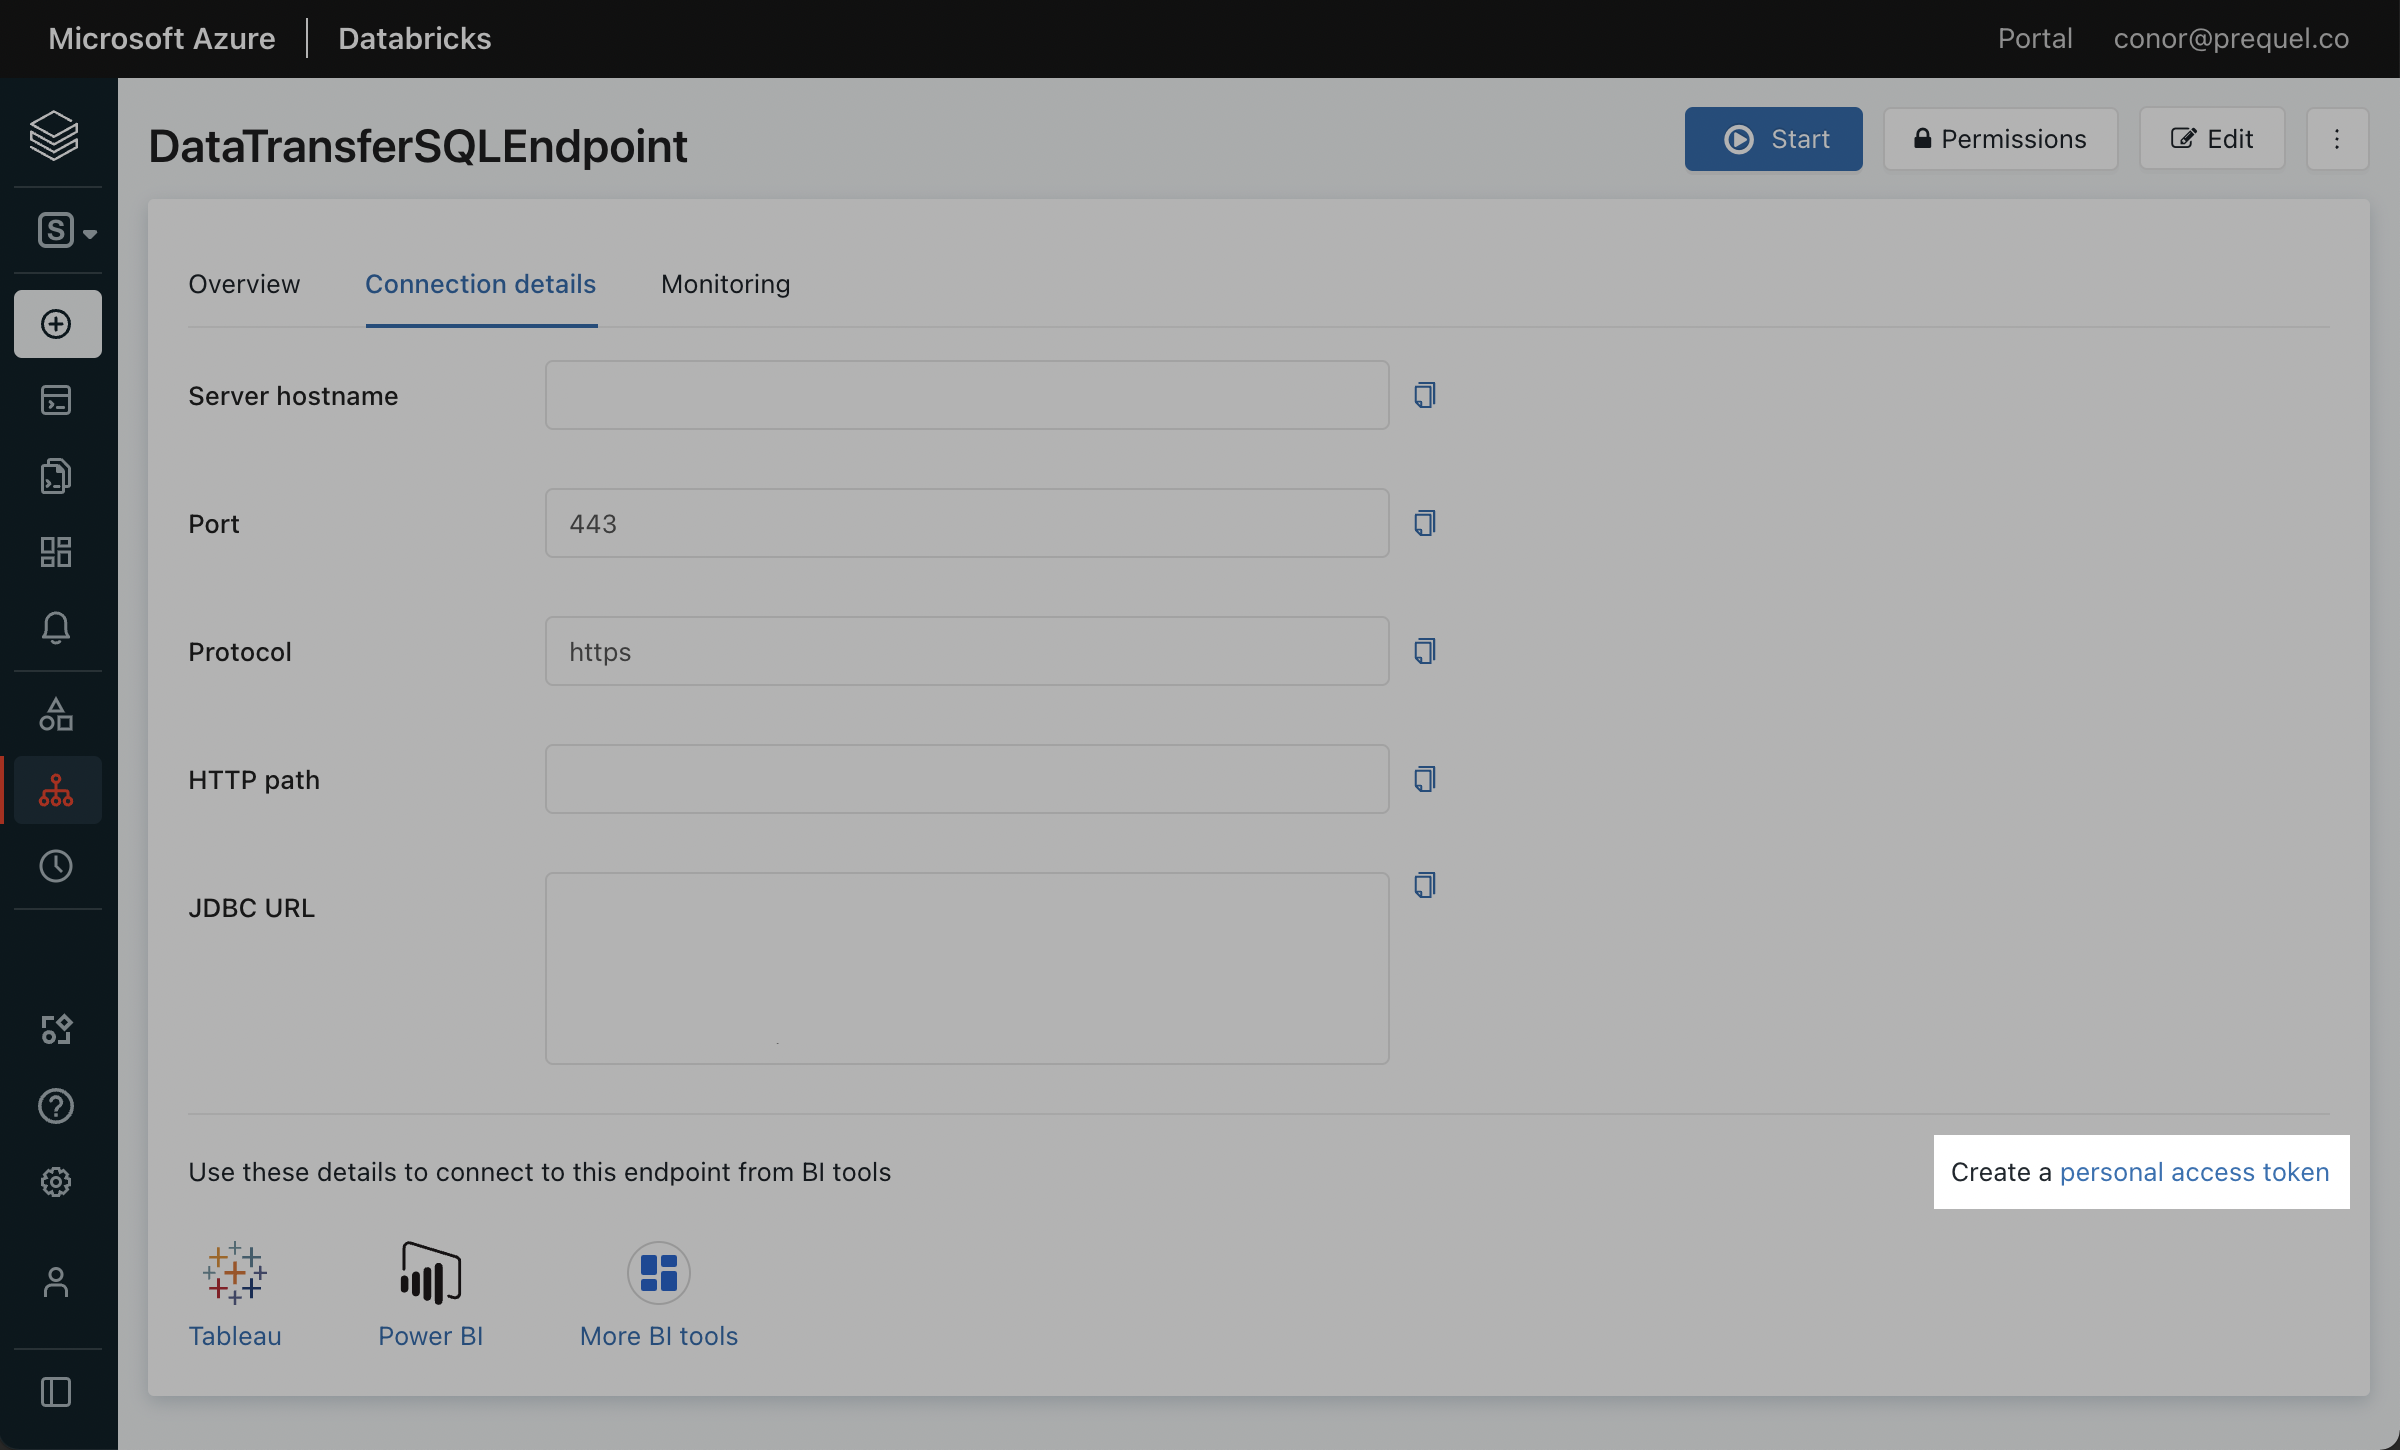Click inside the HTTP path input field

click(x=966, y=778)
